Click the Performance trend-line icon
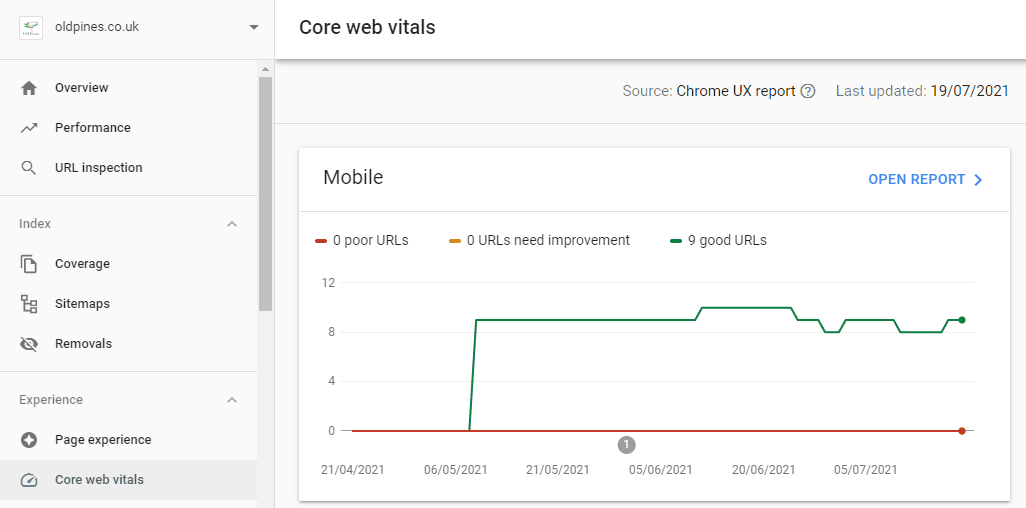This screenshot has width=1026, height=508. (x=29, y=128)
